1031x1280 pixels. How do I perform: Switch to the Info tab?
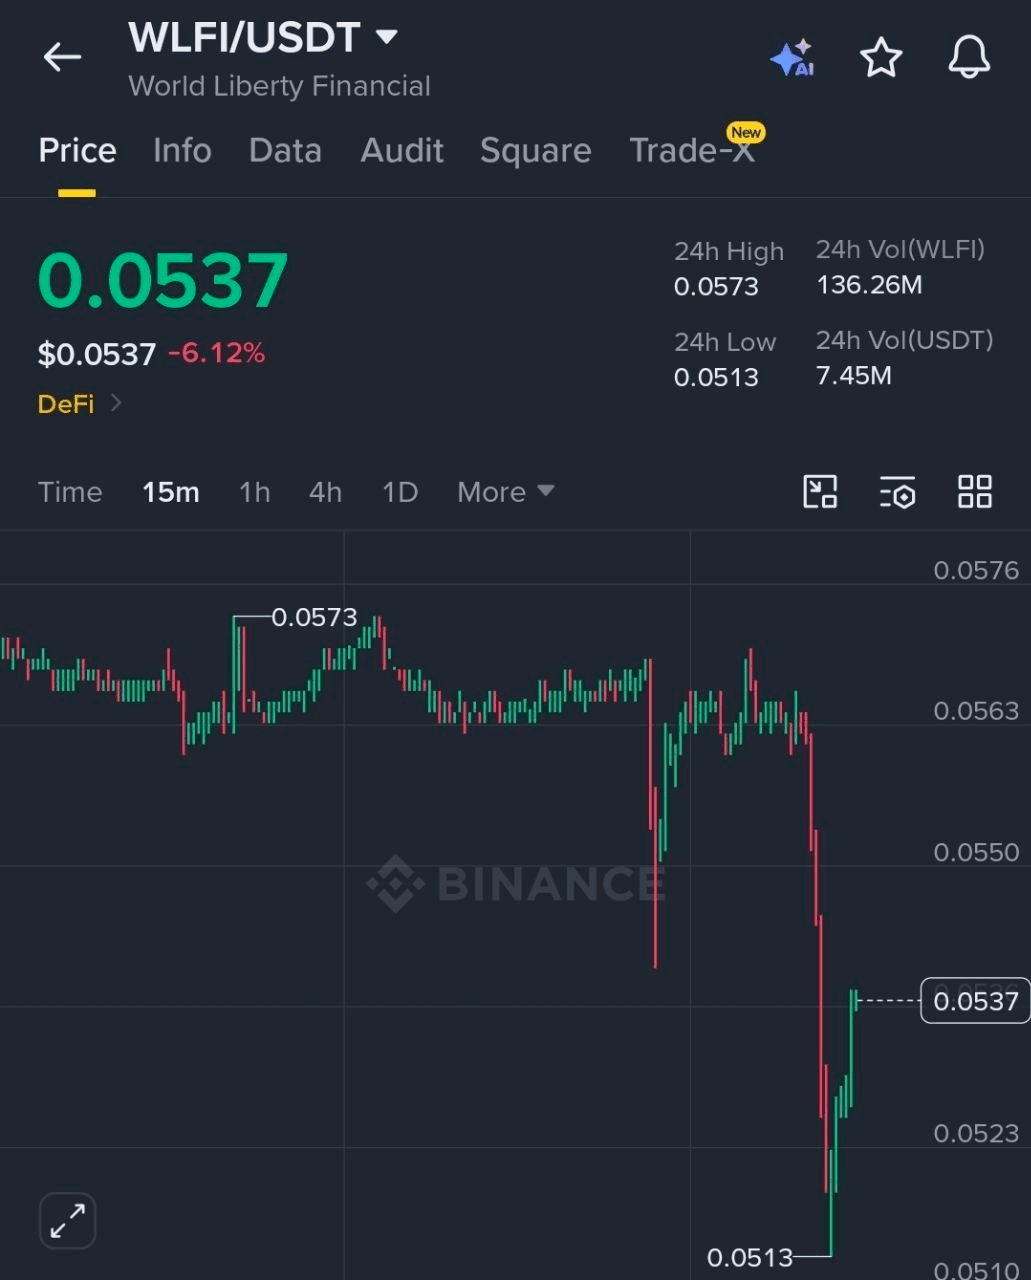[x=182, y=151]
